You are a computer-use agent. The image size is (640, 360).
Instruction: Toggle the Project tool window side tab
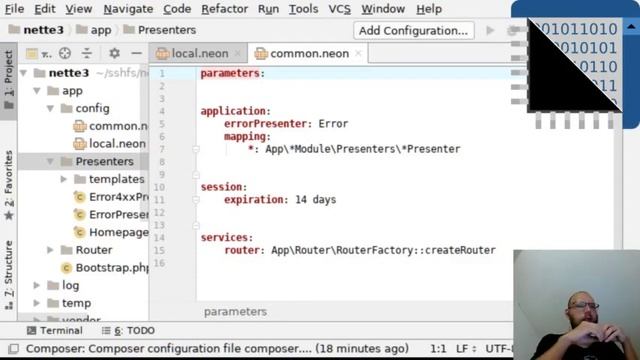[x=9, y=80]
